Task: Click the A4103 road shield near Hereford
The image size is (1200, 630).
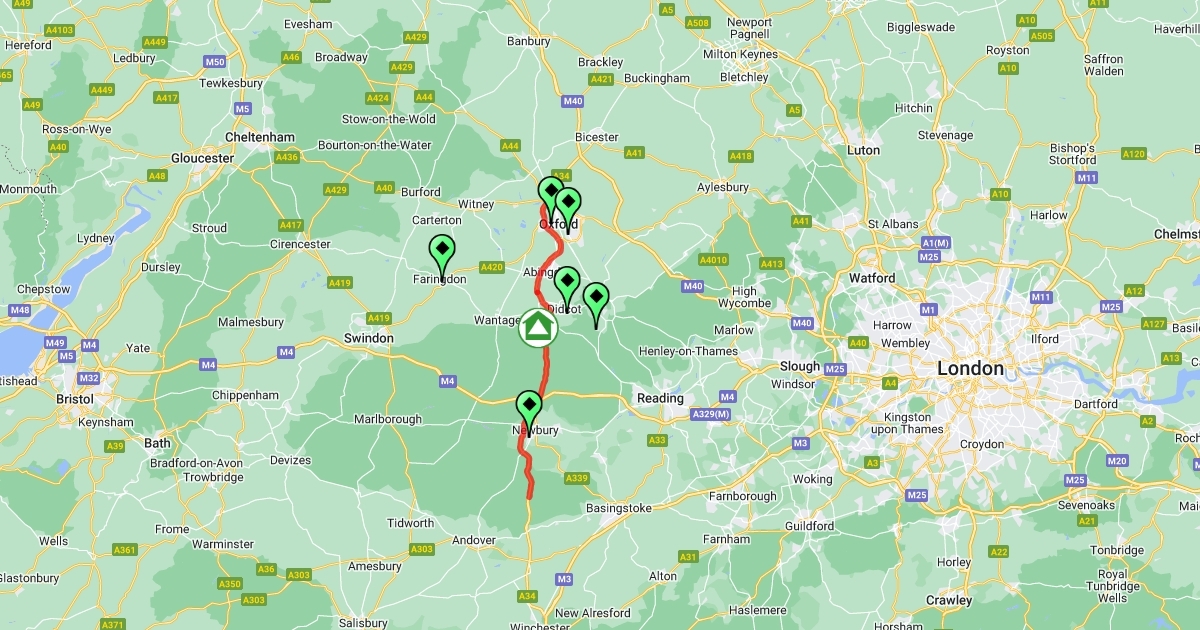Action: [60, 30]
